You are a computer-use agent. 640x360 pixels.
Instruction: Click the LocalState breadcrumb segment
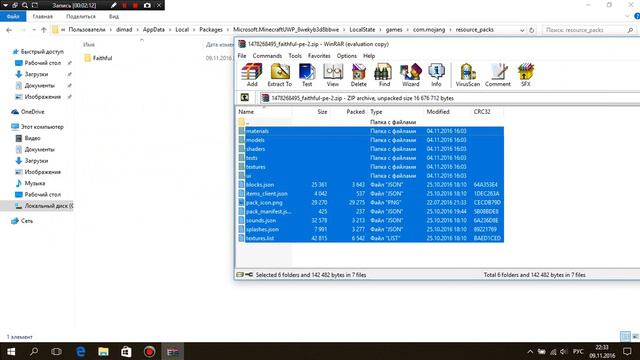[362, 30]
